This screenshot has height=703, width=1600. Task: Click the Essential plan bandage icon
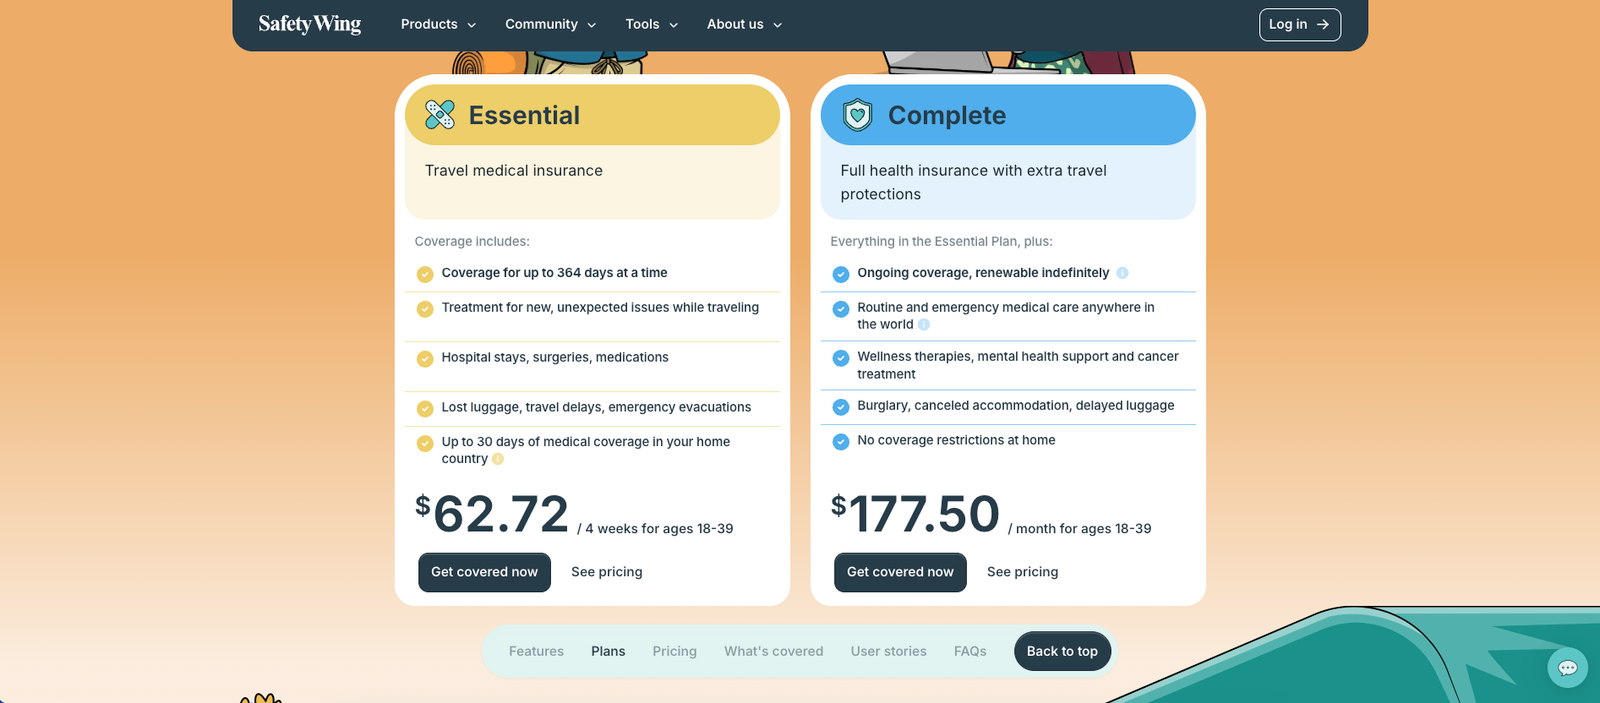[x=440, y=115]
